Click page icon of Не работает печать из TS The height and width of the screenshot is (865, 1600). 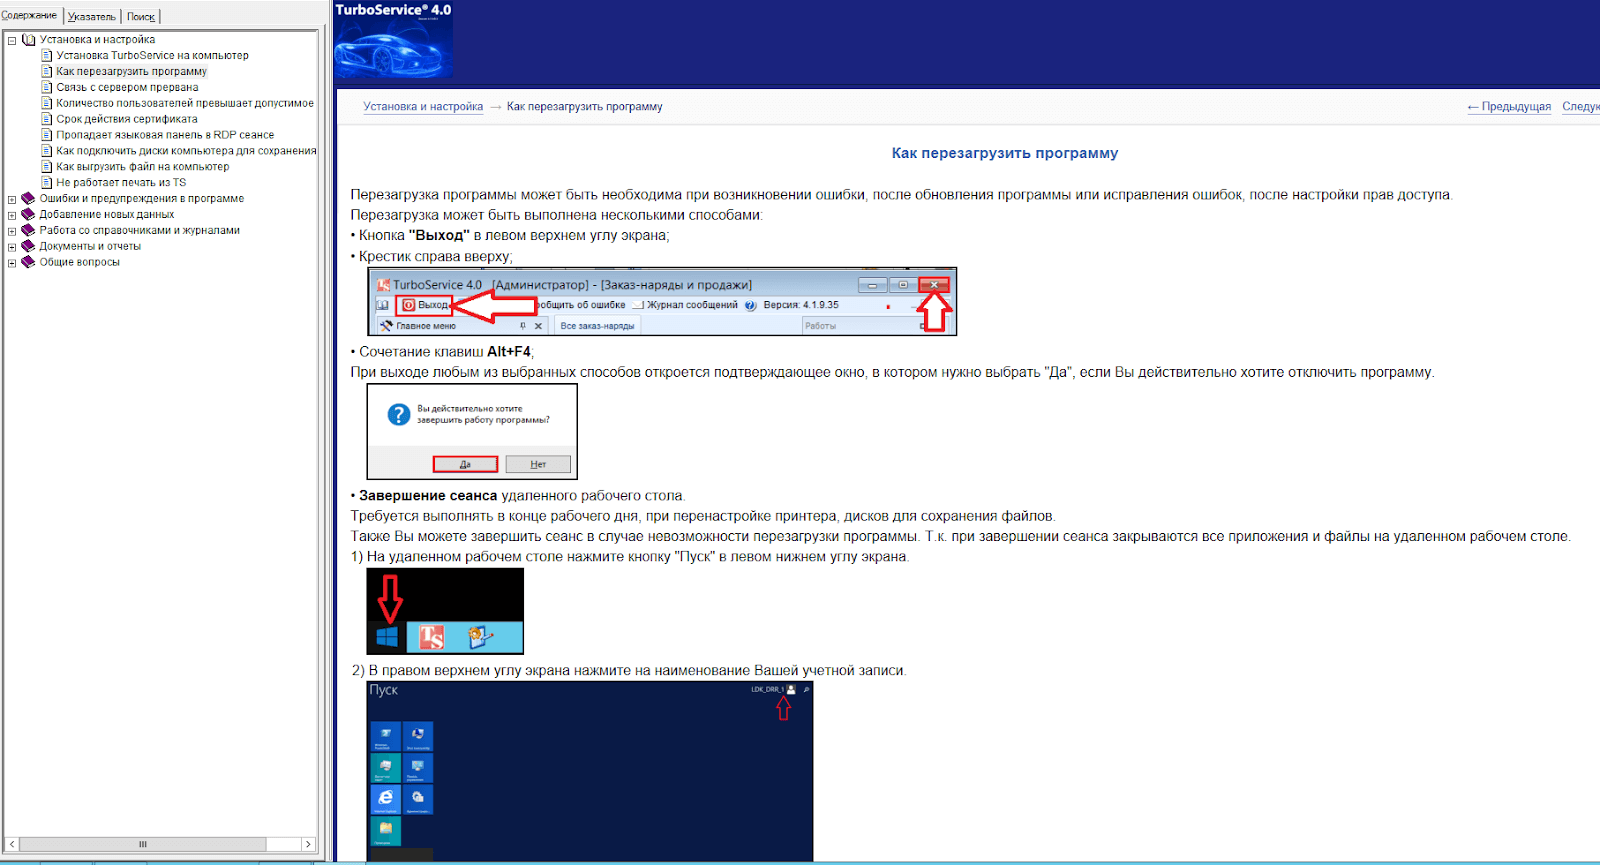[x=46, y=183]
